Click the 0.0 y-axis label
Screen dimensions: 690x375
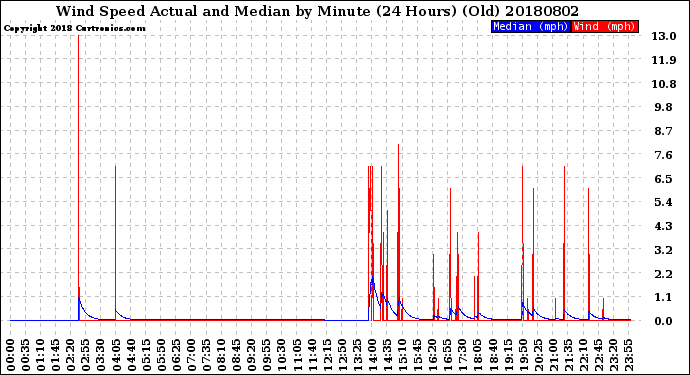point(664,321)
